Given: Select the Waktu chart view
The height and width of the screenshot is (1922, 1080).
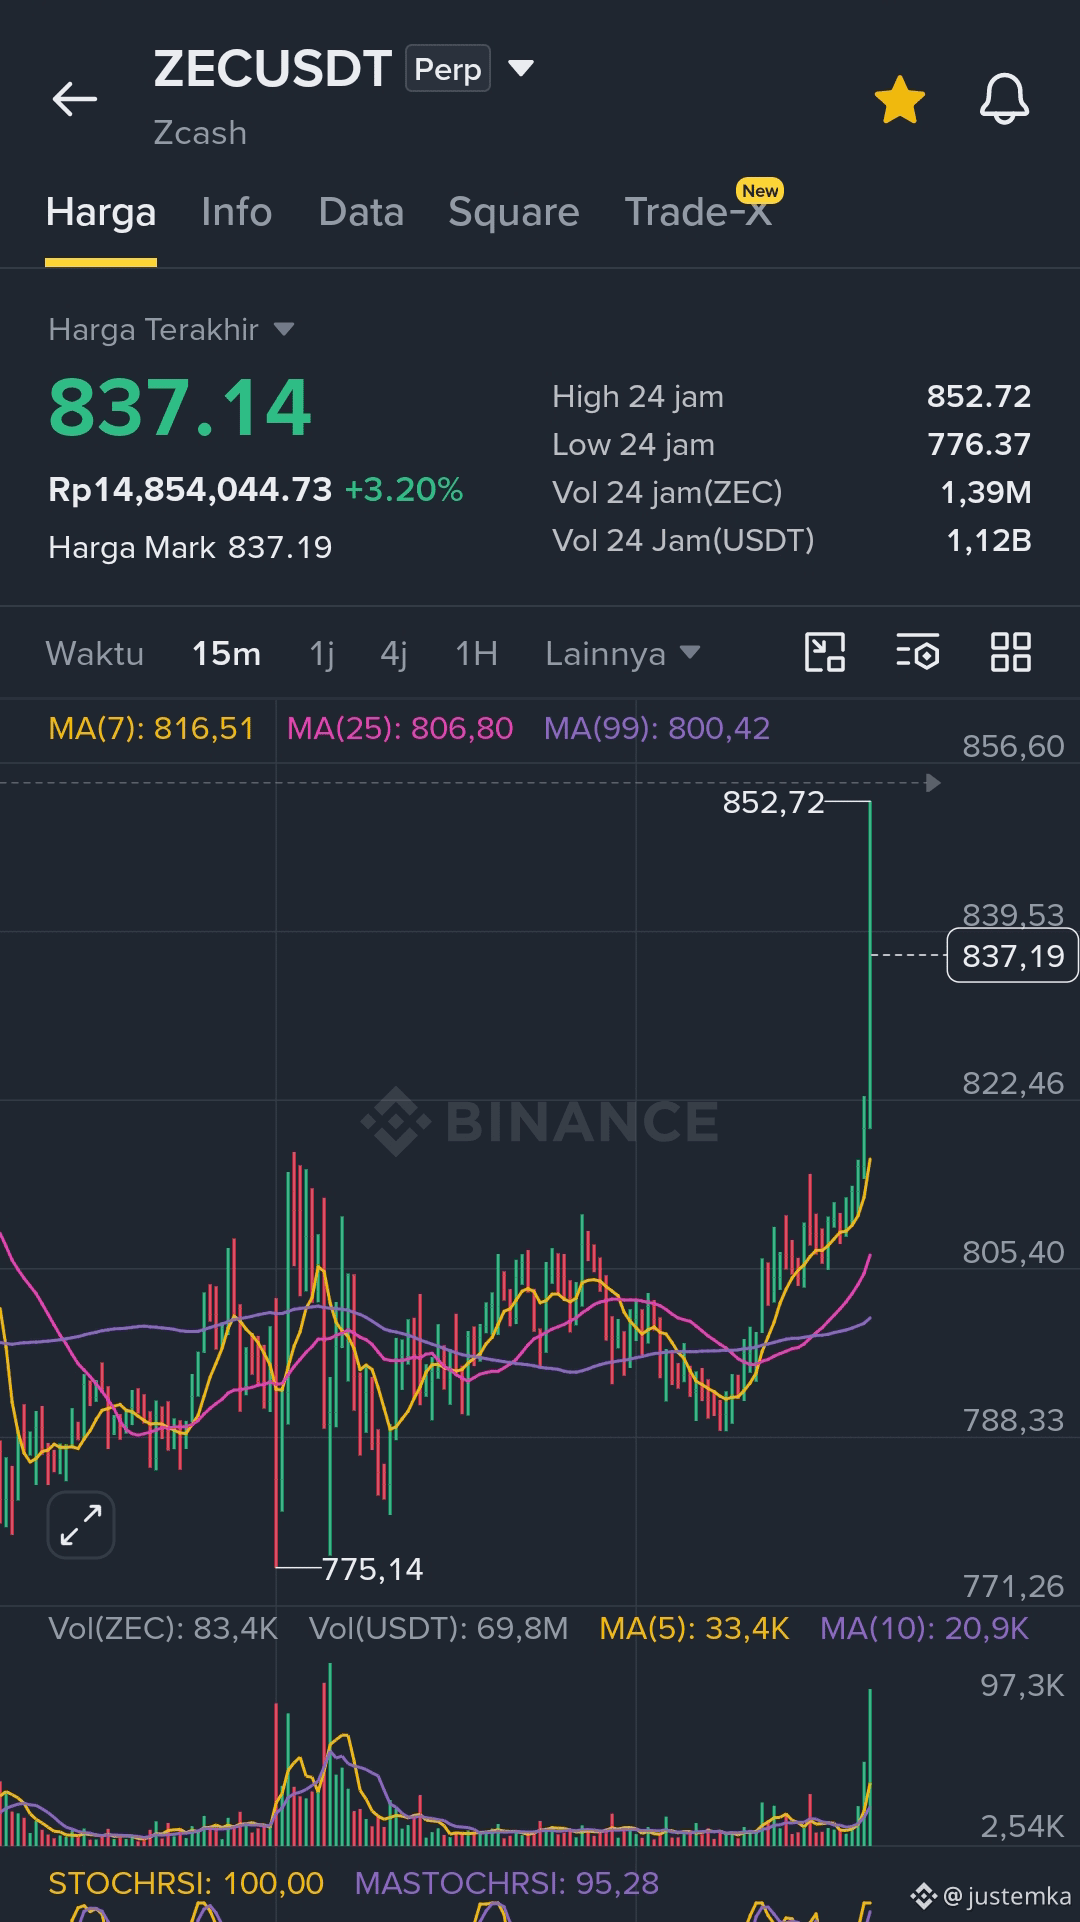Looking at the screenshot, I should pos(95,653).
